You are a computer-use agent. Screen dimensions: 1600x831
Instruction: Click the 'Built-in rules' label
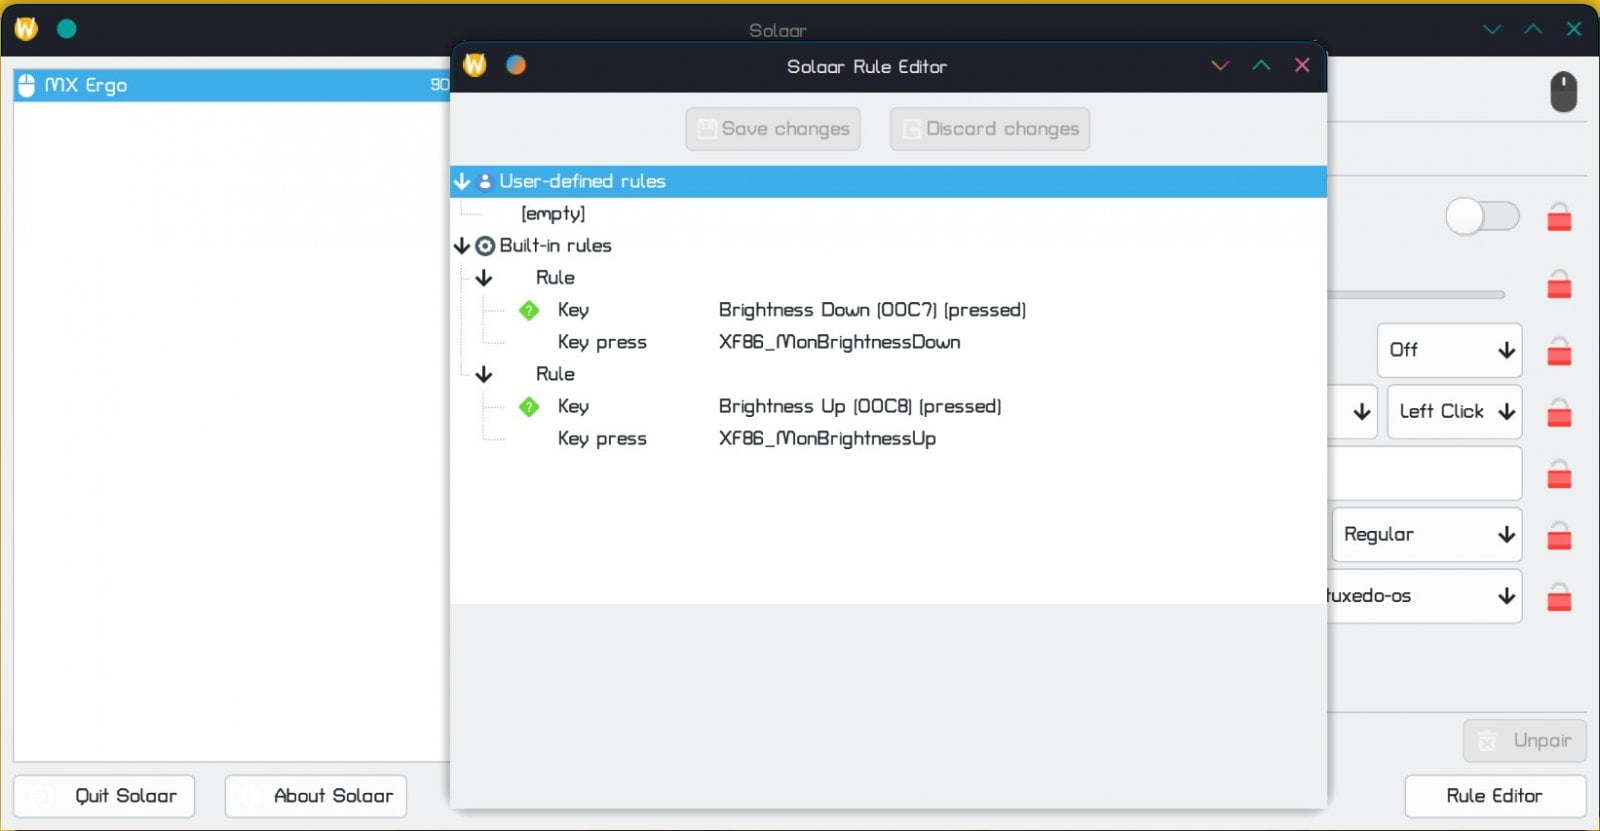point(555,246)
